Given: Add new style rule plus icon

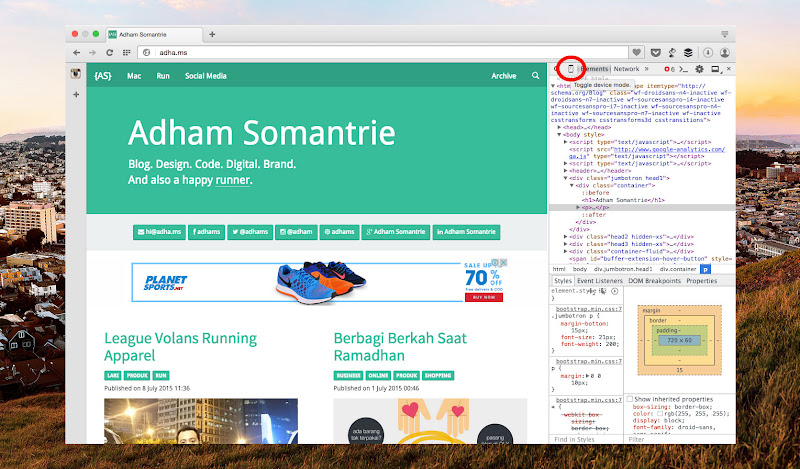Looking at the screenshot, I should 591,291.
